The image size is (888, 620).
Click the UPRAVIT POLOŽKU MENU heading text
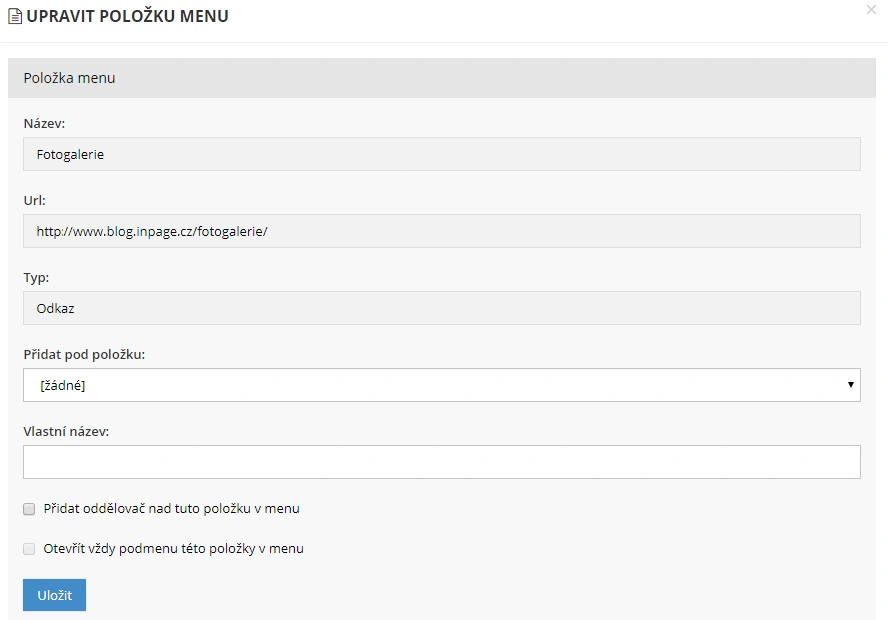127,16
